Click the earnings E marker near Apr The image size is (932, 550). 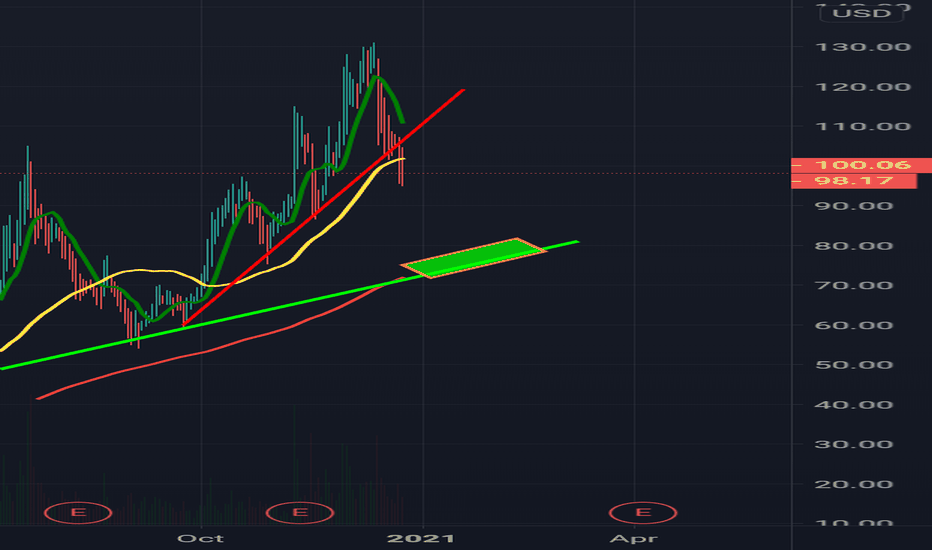643,513
